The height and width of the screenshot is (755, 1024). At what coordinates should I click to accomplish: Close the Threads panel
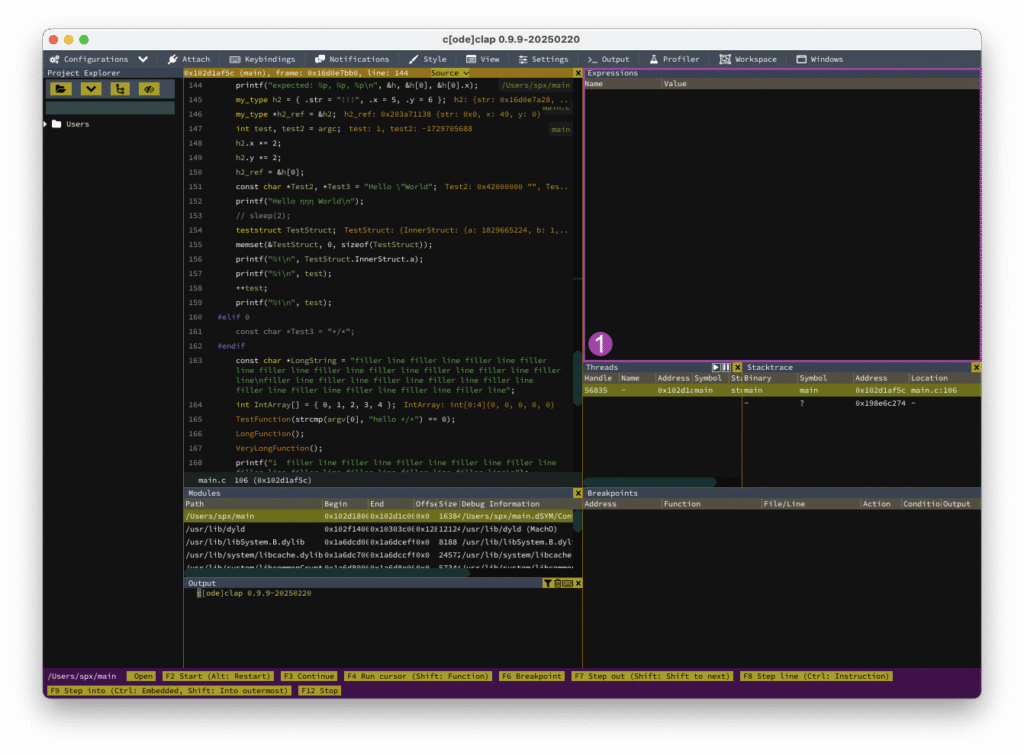pyautogui.click(x=737, y=368)
